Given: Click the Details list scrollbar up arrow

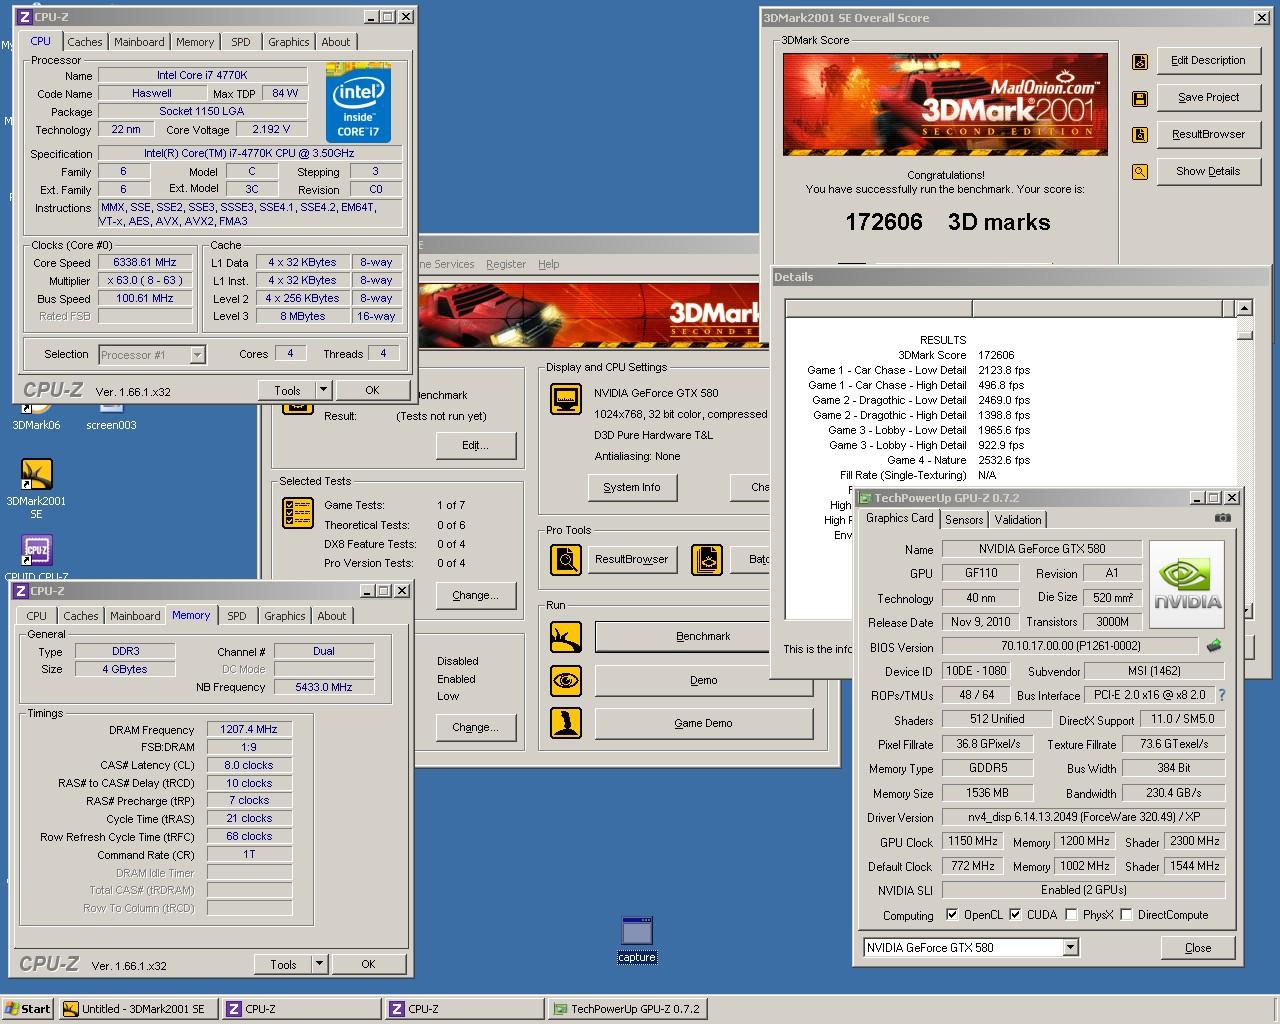Looking at the screenshot, I should 1244,309.
